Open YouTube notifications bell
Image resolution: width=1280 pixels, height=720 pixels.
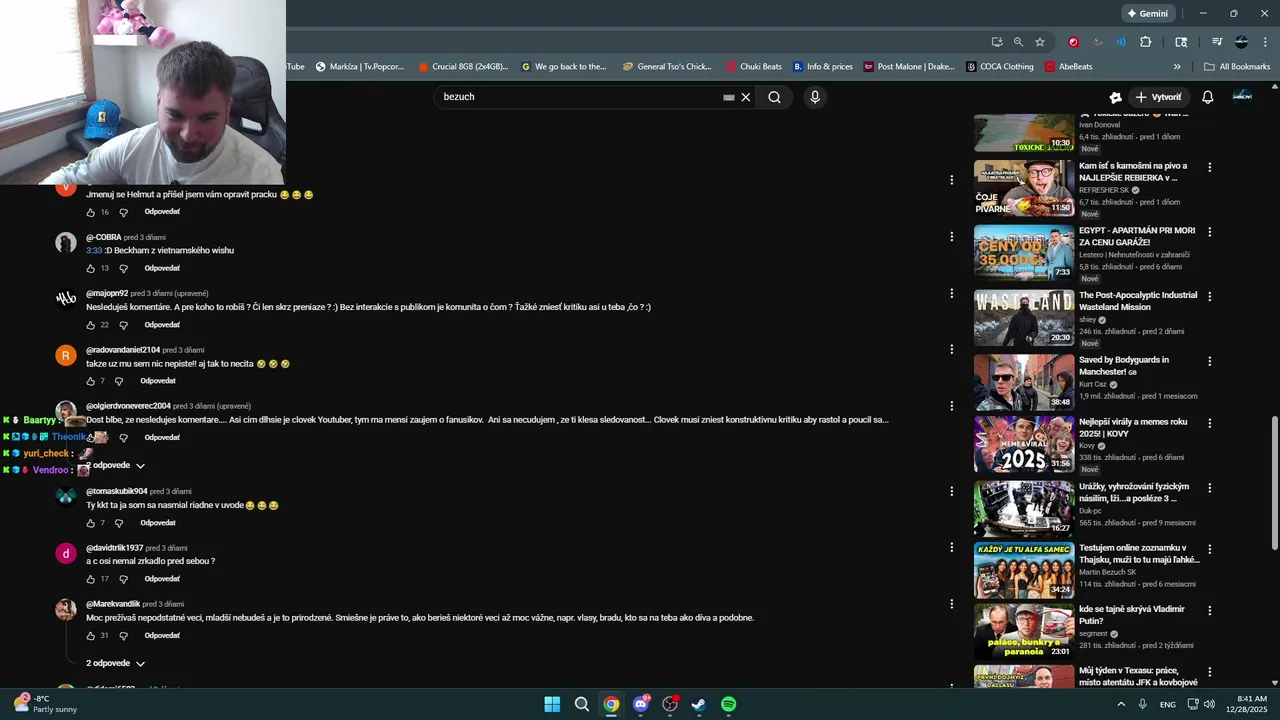[1207, 97]
